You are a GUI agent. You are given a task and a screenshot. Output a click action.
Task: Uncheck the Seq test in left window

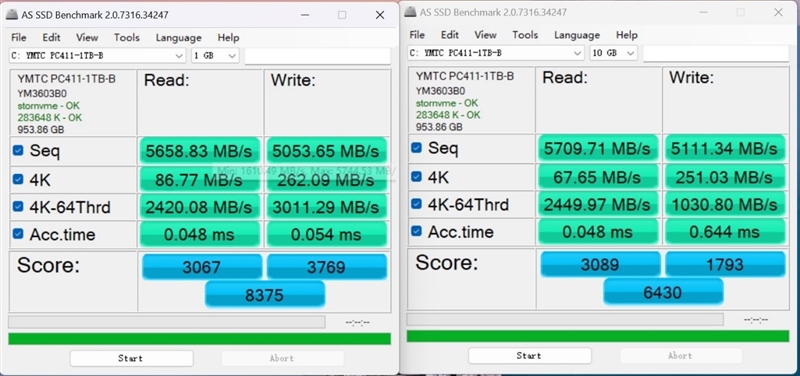pos(18,151)
